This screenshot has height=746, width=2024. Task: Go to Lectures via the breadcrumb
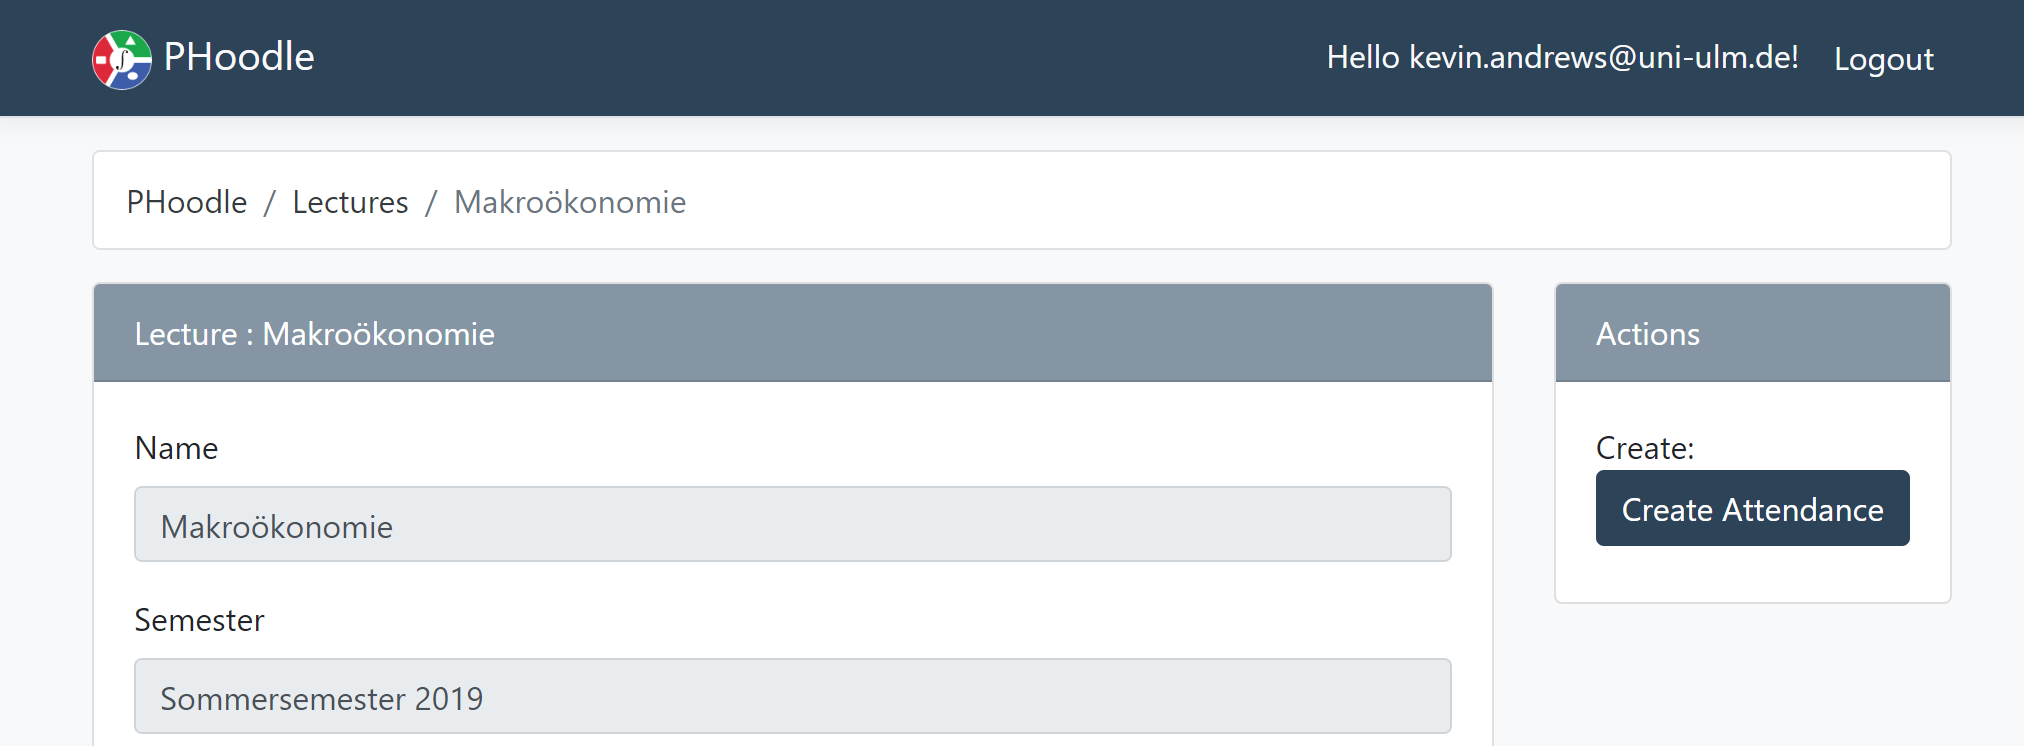[x=350, y=202]
